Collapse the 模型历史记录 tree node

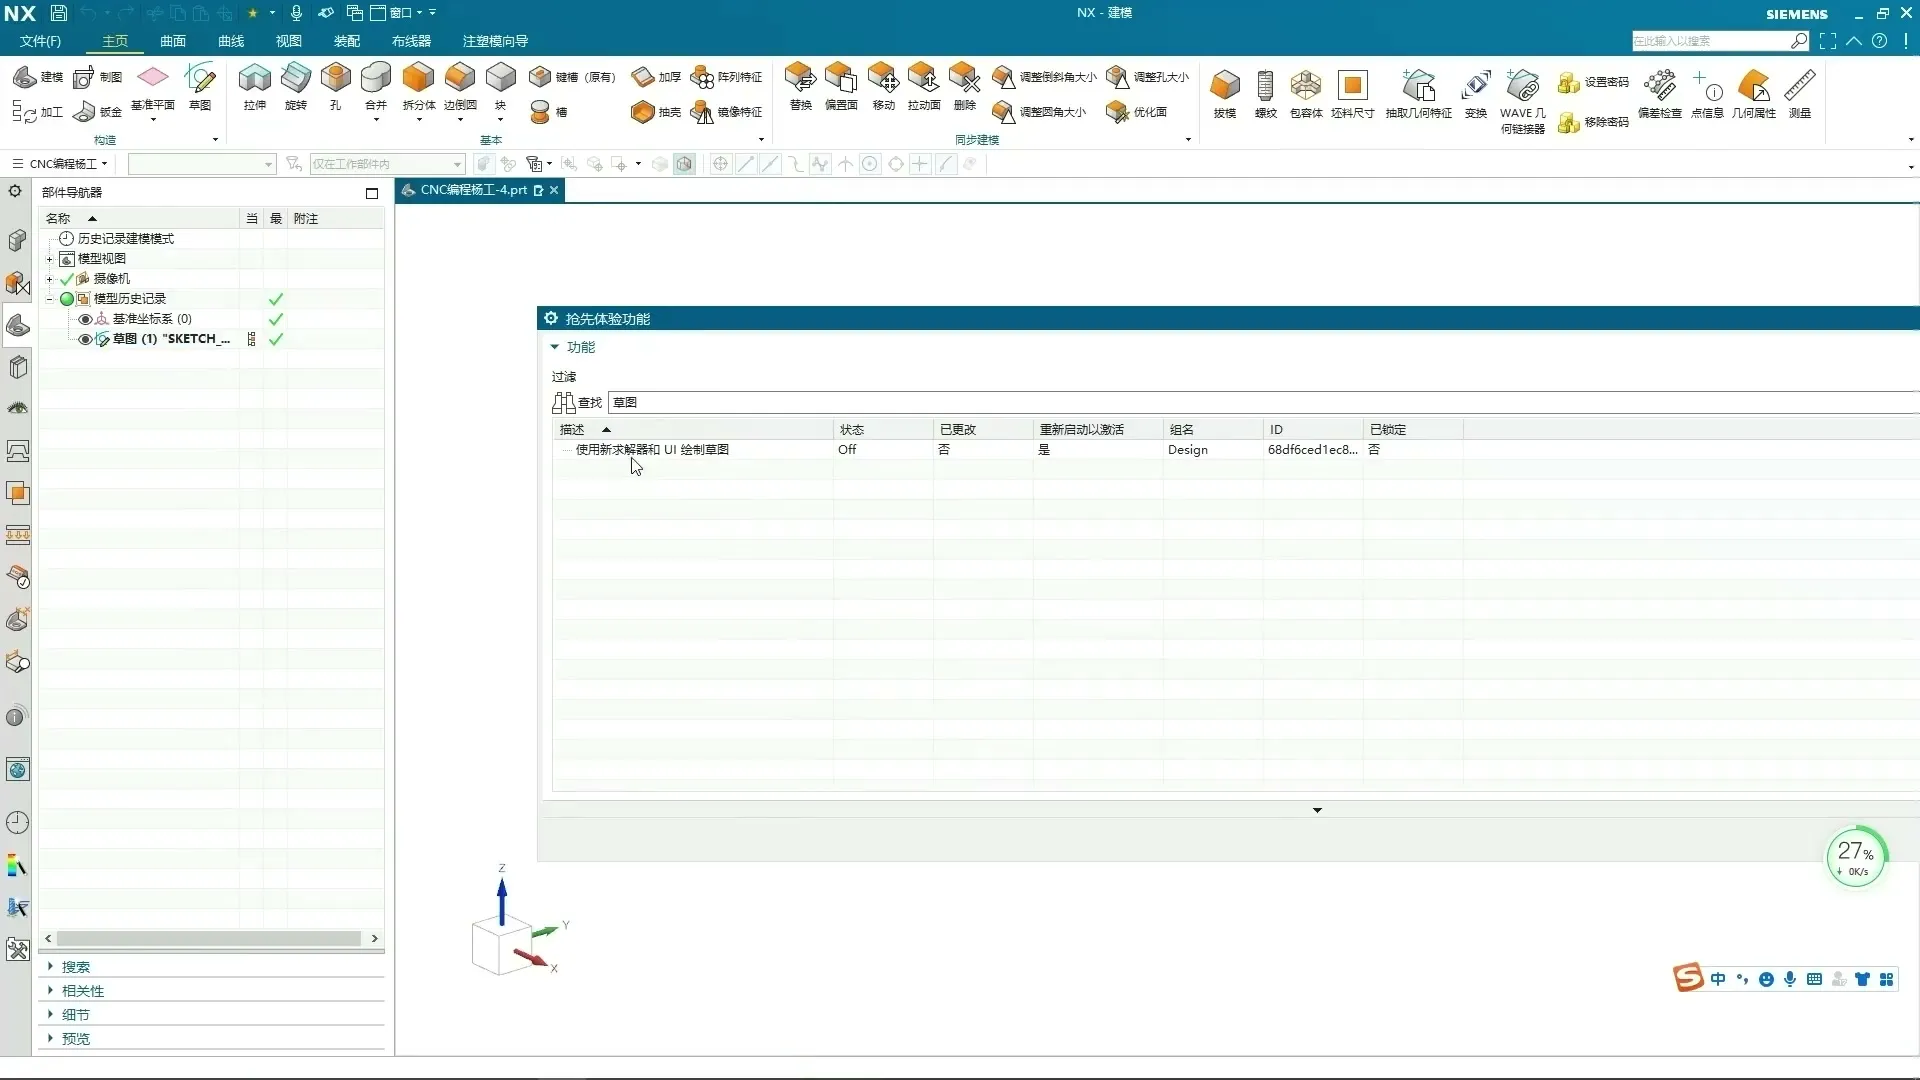click(x=49, y=299)
